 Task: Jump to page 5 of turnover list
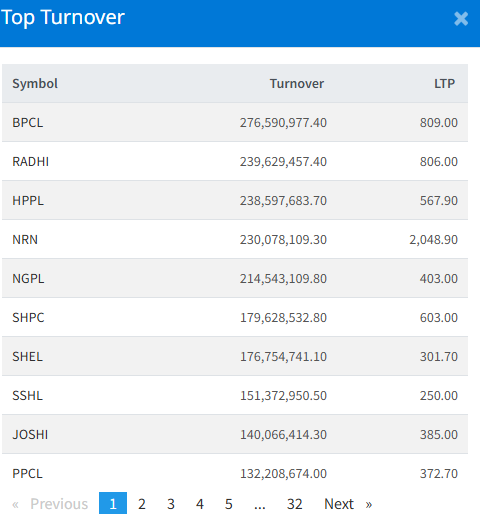click(229, 504)
